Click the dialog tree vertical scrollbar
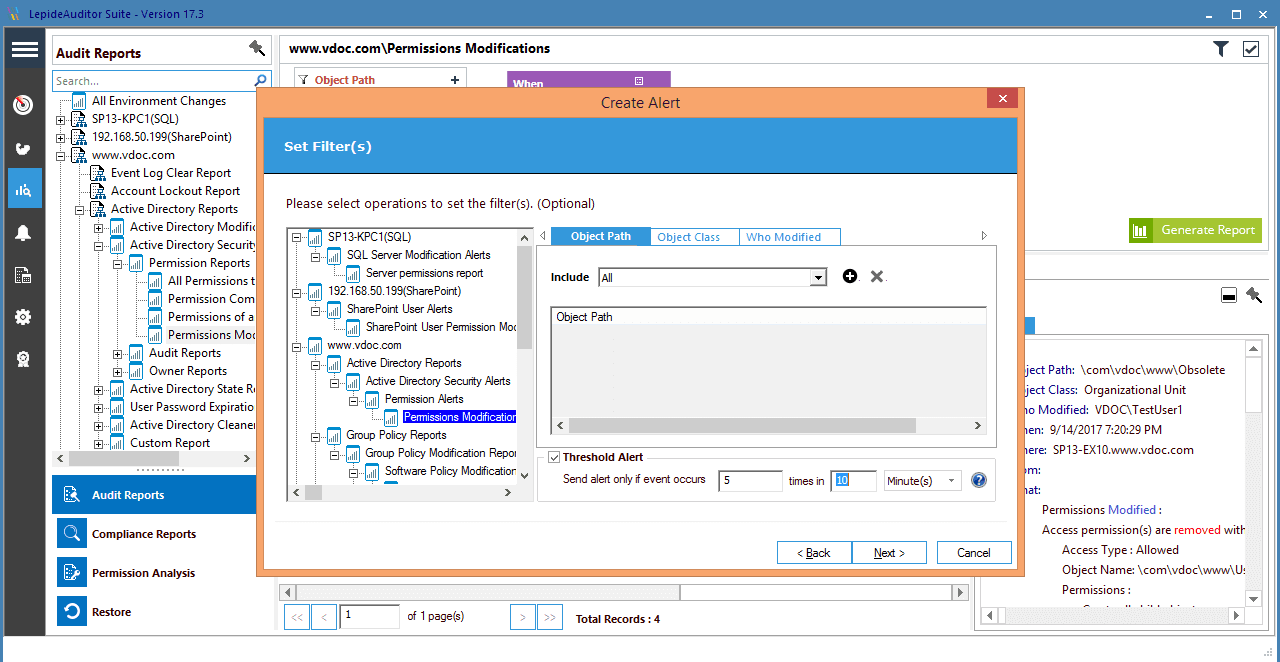This screenshot has height=662, width=1280. (524, 300)
